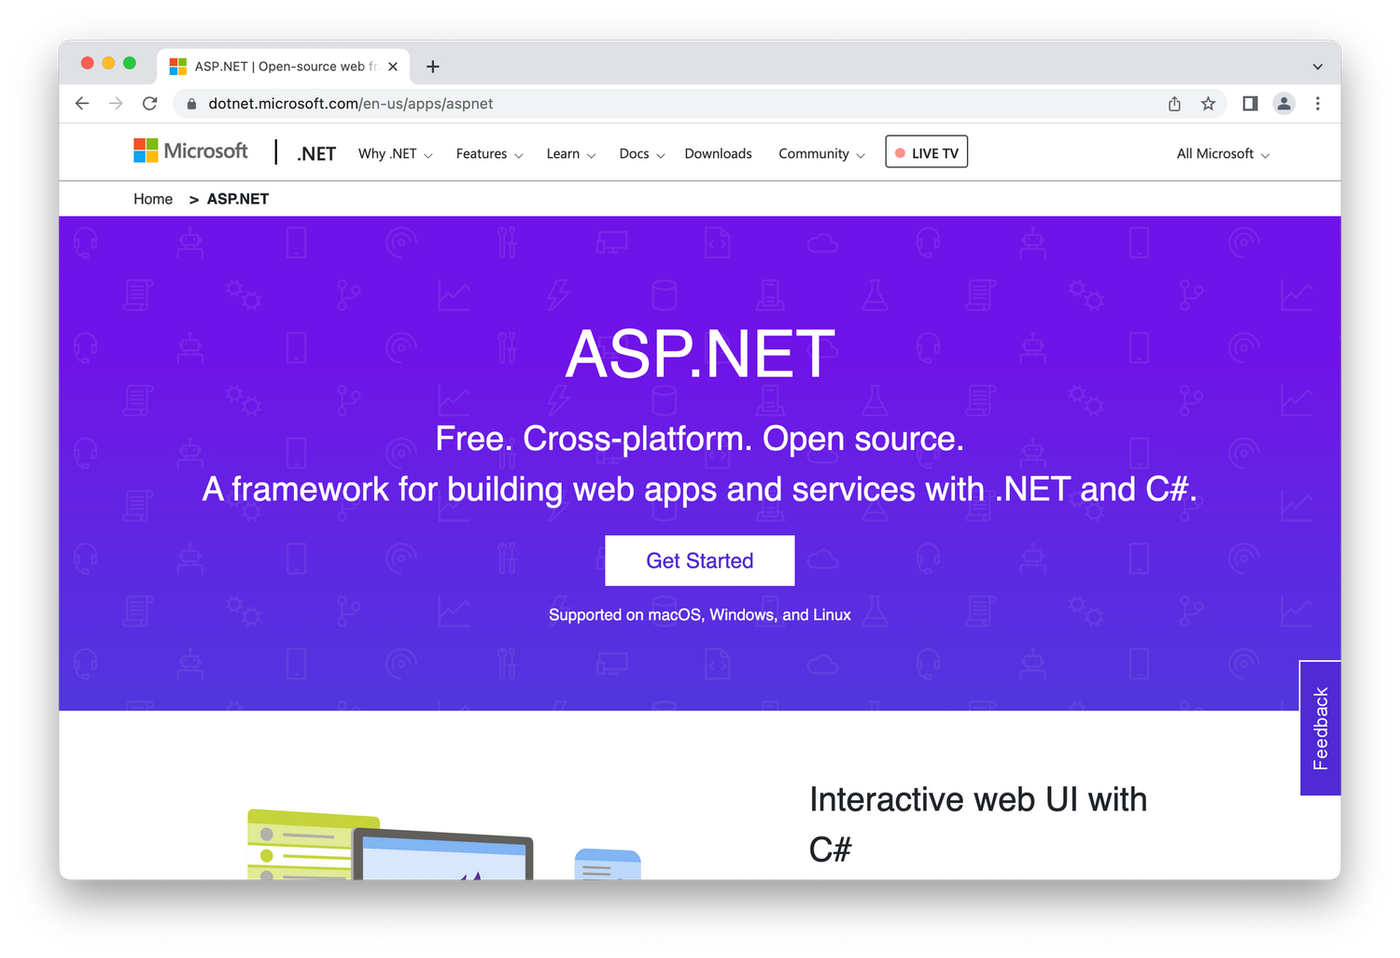
Task: Bookmark the page with the star icon
Action: tap(1208, 103)
